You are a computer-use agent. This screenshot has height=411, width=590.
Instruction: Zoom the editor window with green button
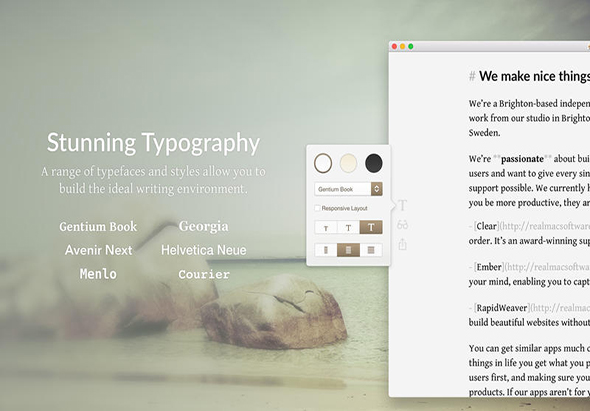tap(411, 46)
